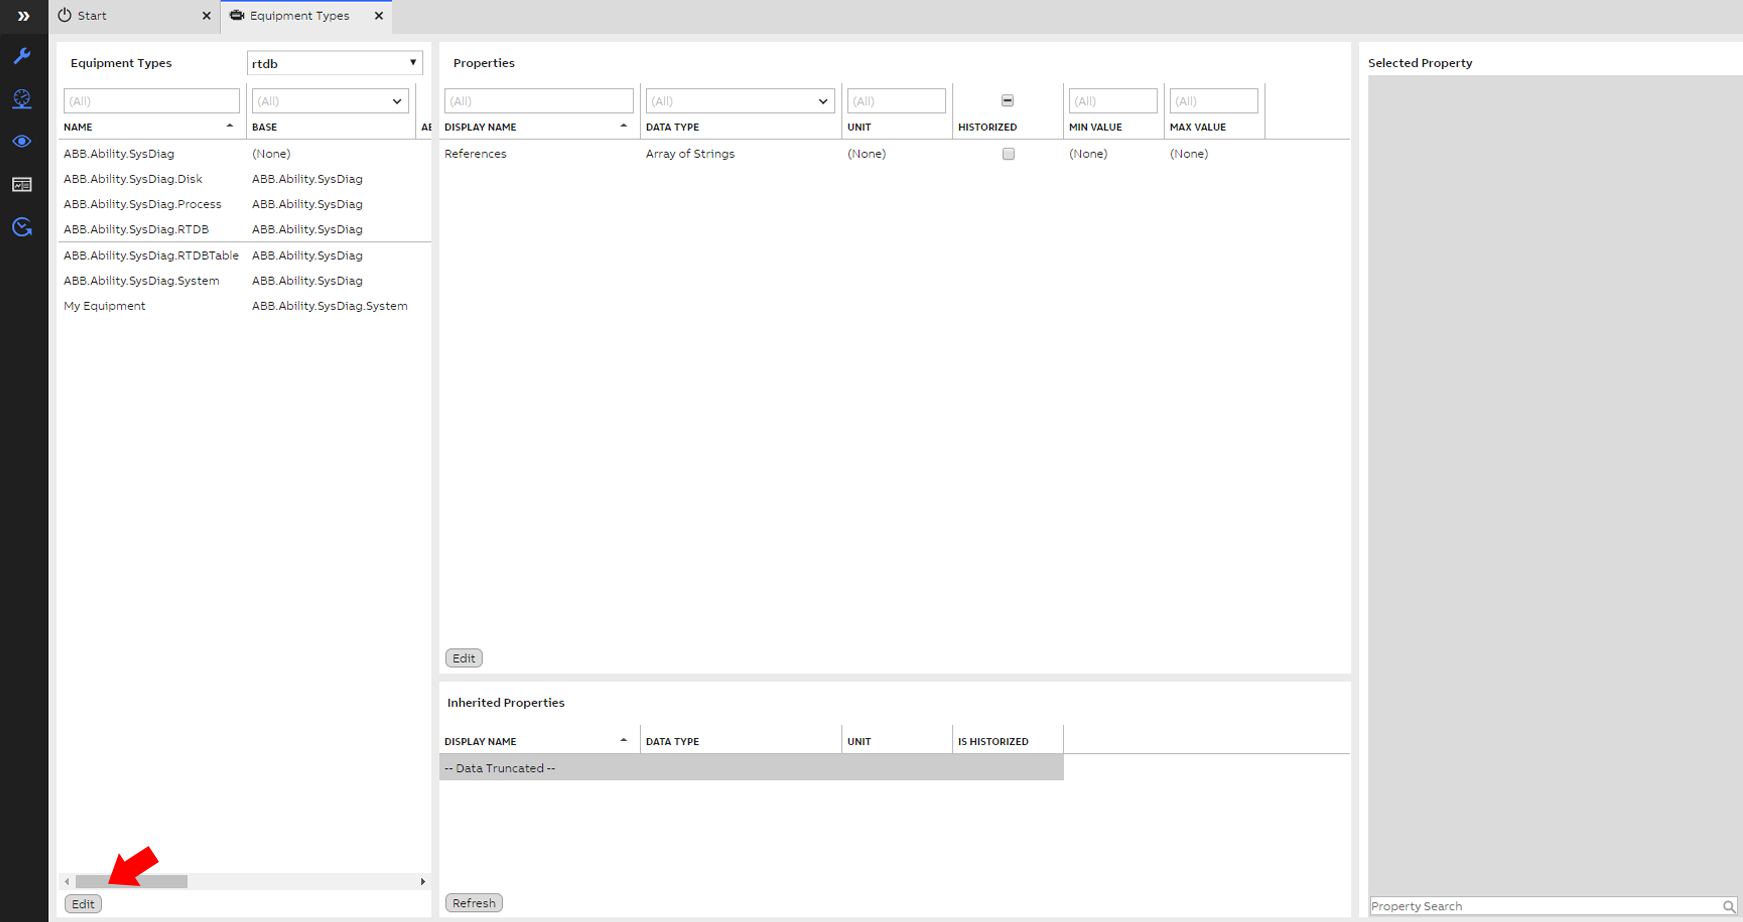Open the eye view icon in sidebar
The image size is (1743, 922).
pyautogui.click(x=22, y=142)
